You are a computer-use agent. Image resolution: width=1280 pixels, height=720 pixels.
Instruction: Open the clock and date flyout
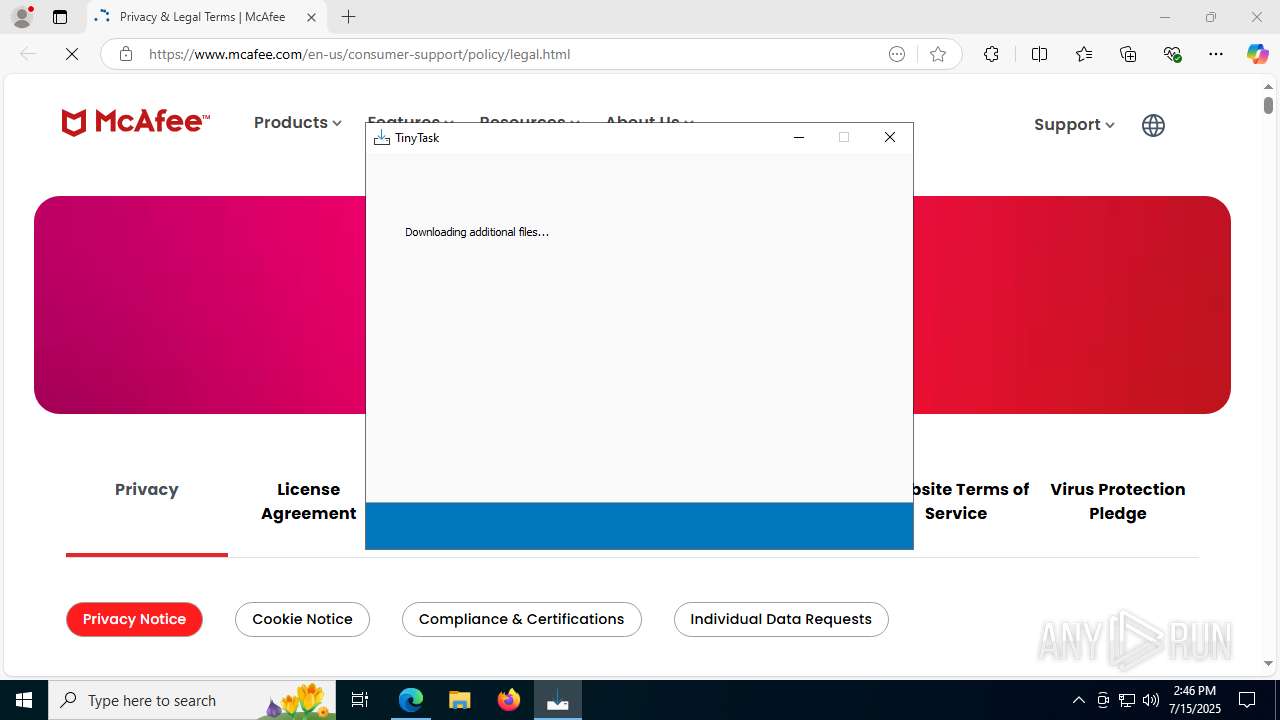[1197, 700]
